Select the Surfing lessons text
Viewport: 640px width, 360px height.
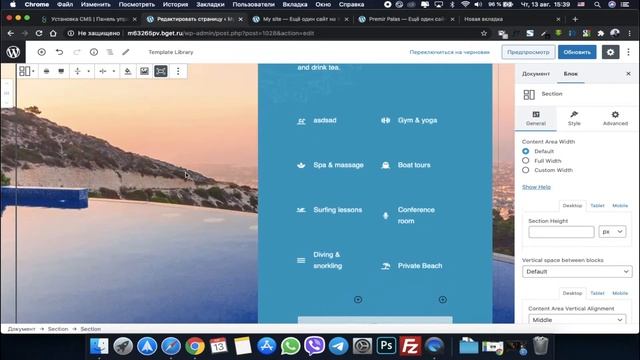click(338, 210)
